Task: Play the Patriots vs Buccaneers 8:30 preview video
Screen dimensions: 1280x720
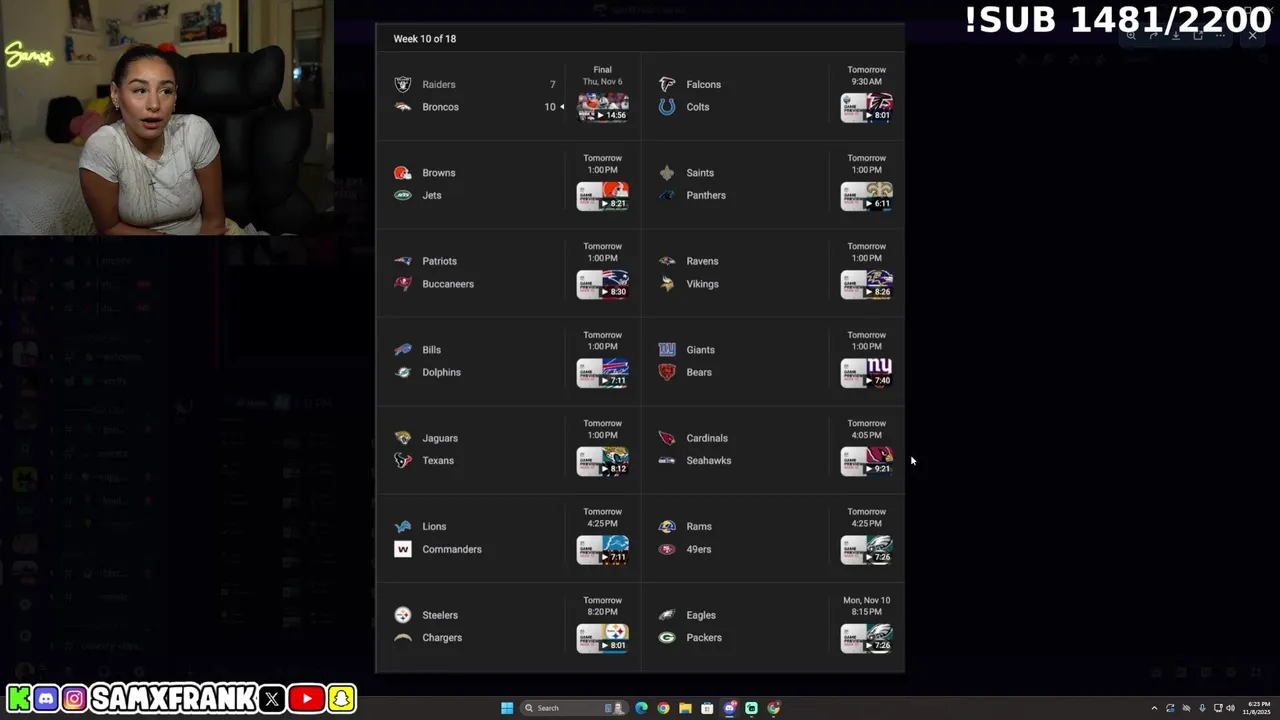Action: (603, 284)
